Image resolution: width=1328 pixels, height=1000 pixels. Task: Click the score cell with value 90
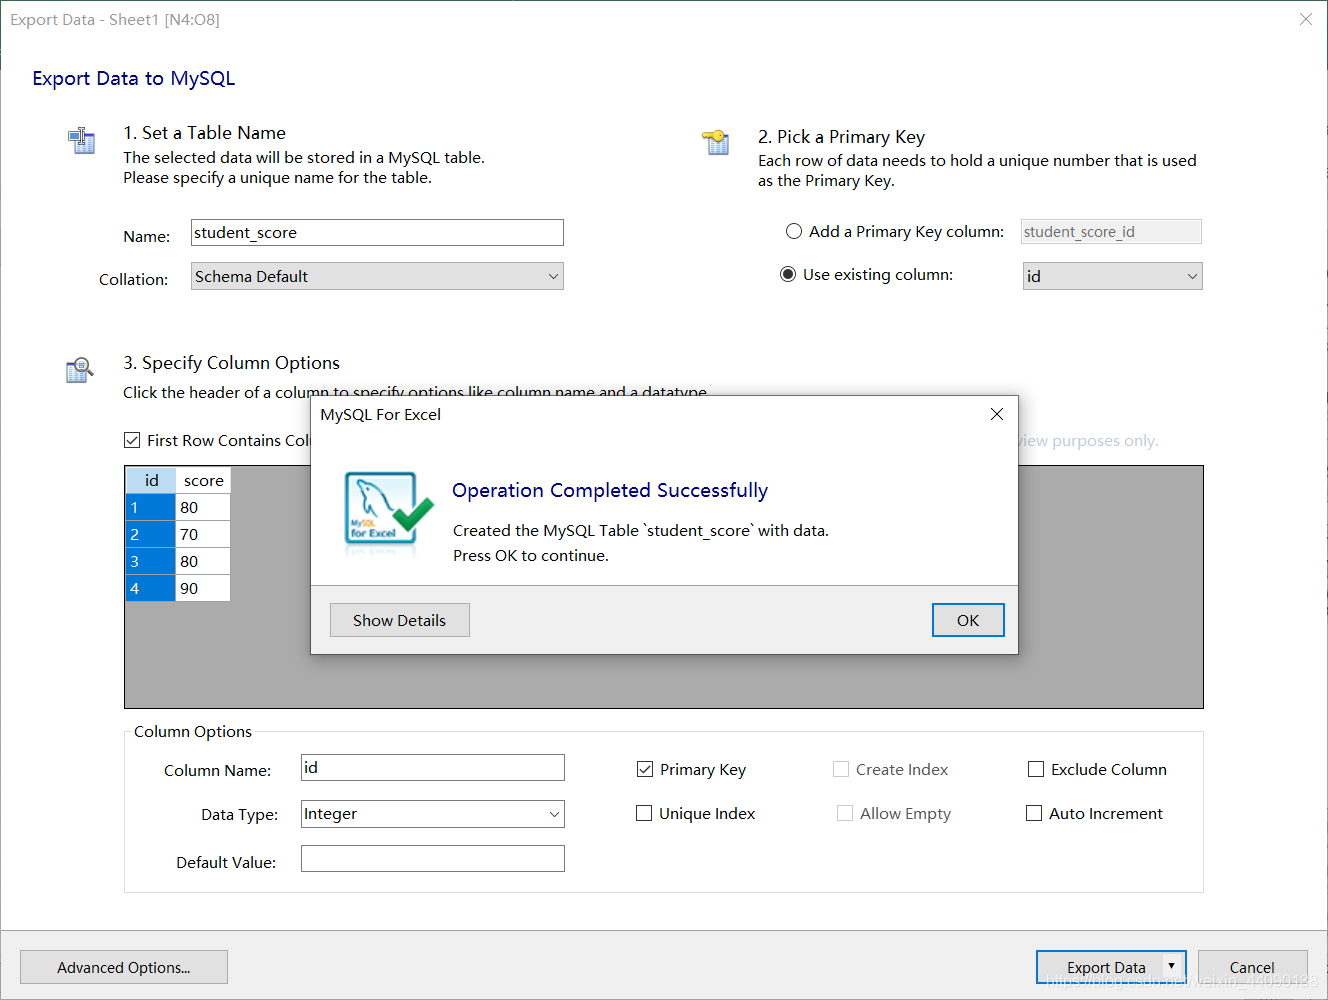203,588
